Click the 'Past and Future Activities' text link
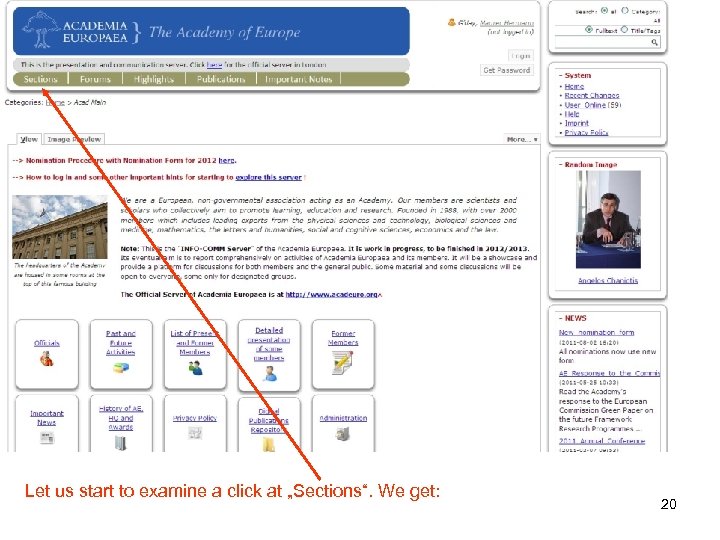 point(120,343)
